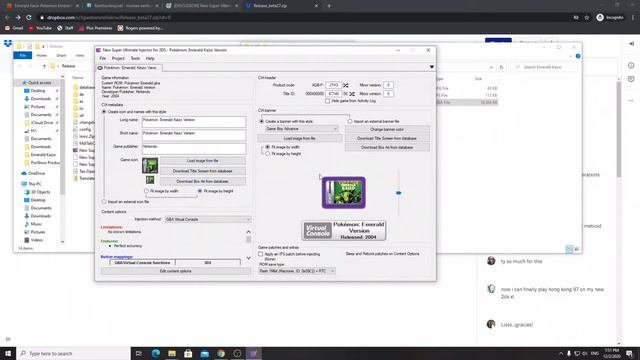Click the browser reload icon
This screenshot has width=640, height=360.
29,18
